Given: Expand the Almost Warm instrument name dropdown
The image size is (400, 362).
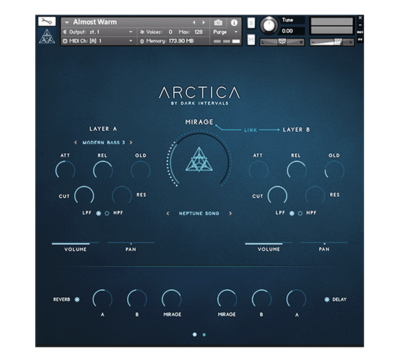Looking at the screenshot, I should pyautogui.click(x=67, y=22).
